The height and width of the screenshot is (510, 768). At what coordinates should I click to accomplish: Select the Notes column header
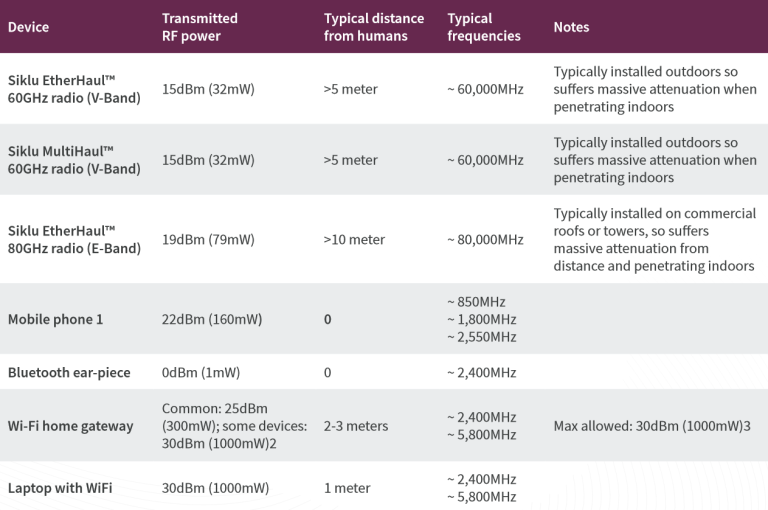tap(571, 27)
